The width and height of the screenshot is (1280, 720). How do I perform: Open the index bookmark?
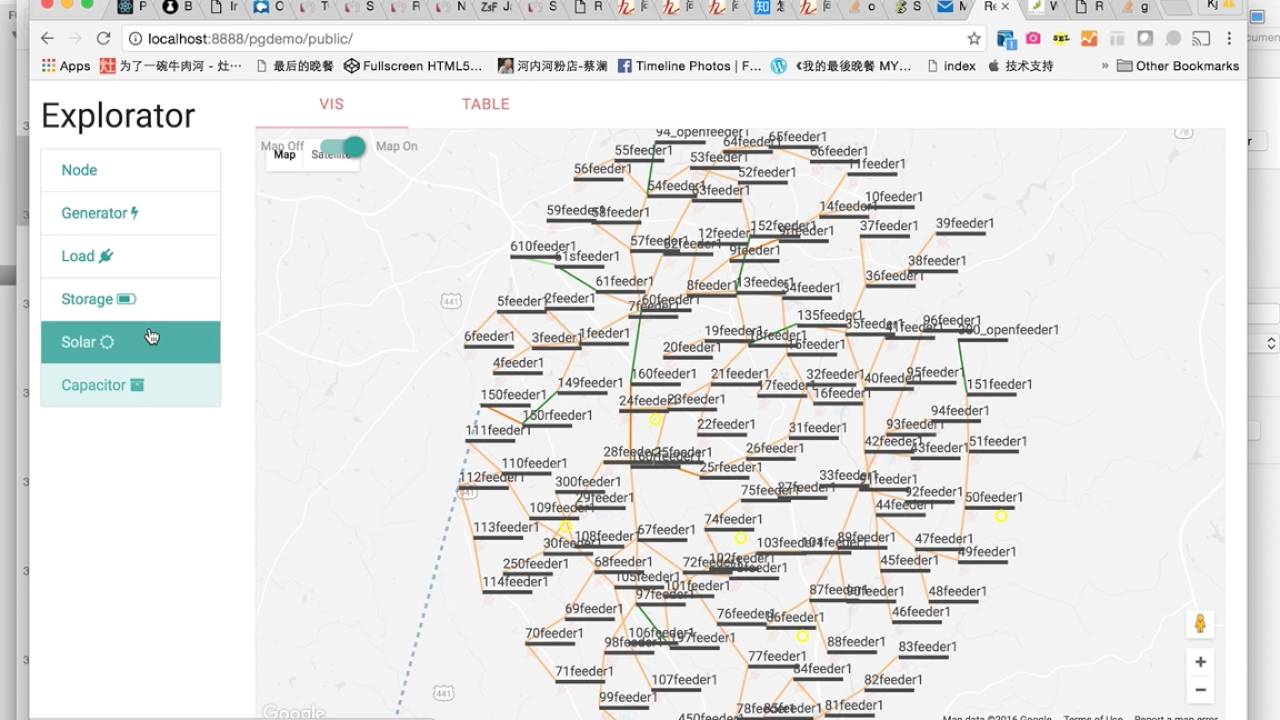950,66
